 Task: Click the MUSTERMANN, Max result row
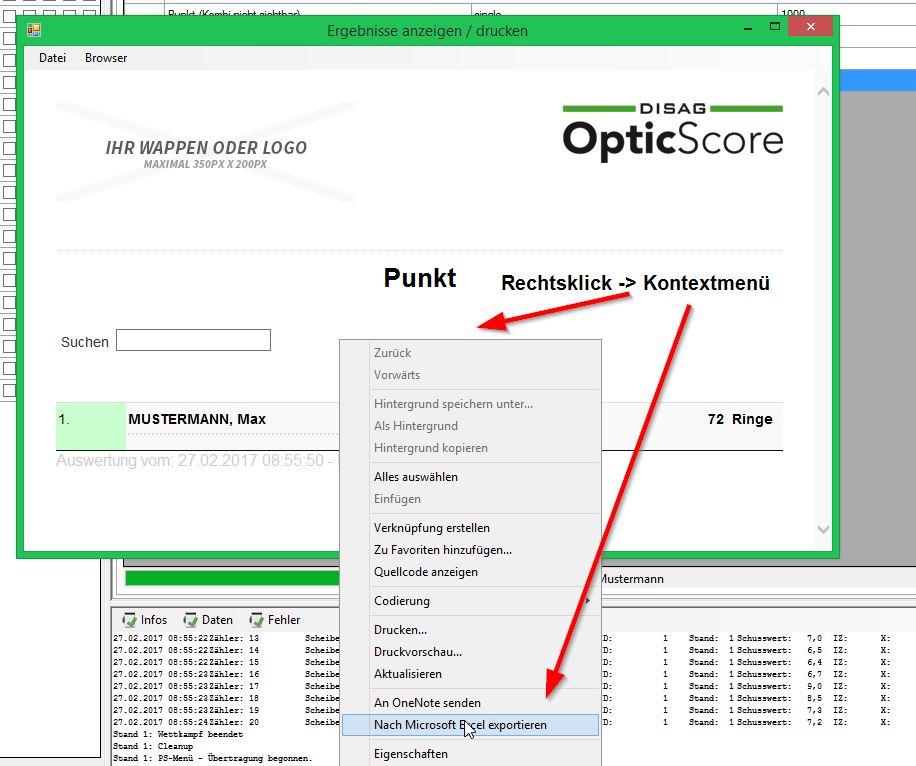197,420
